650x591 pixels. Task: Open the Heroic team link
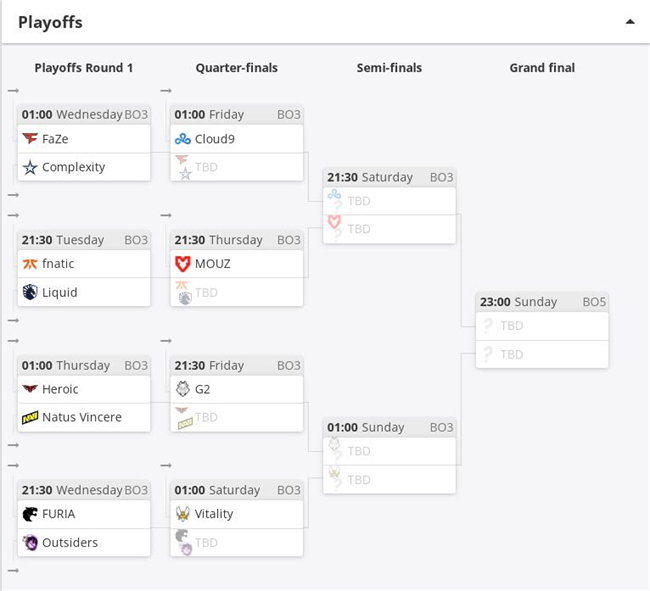pyautogui.click(x=60, y=389)
